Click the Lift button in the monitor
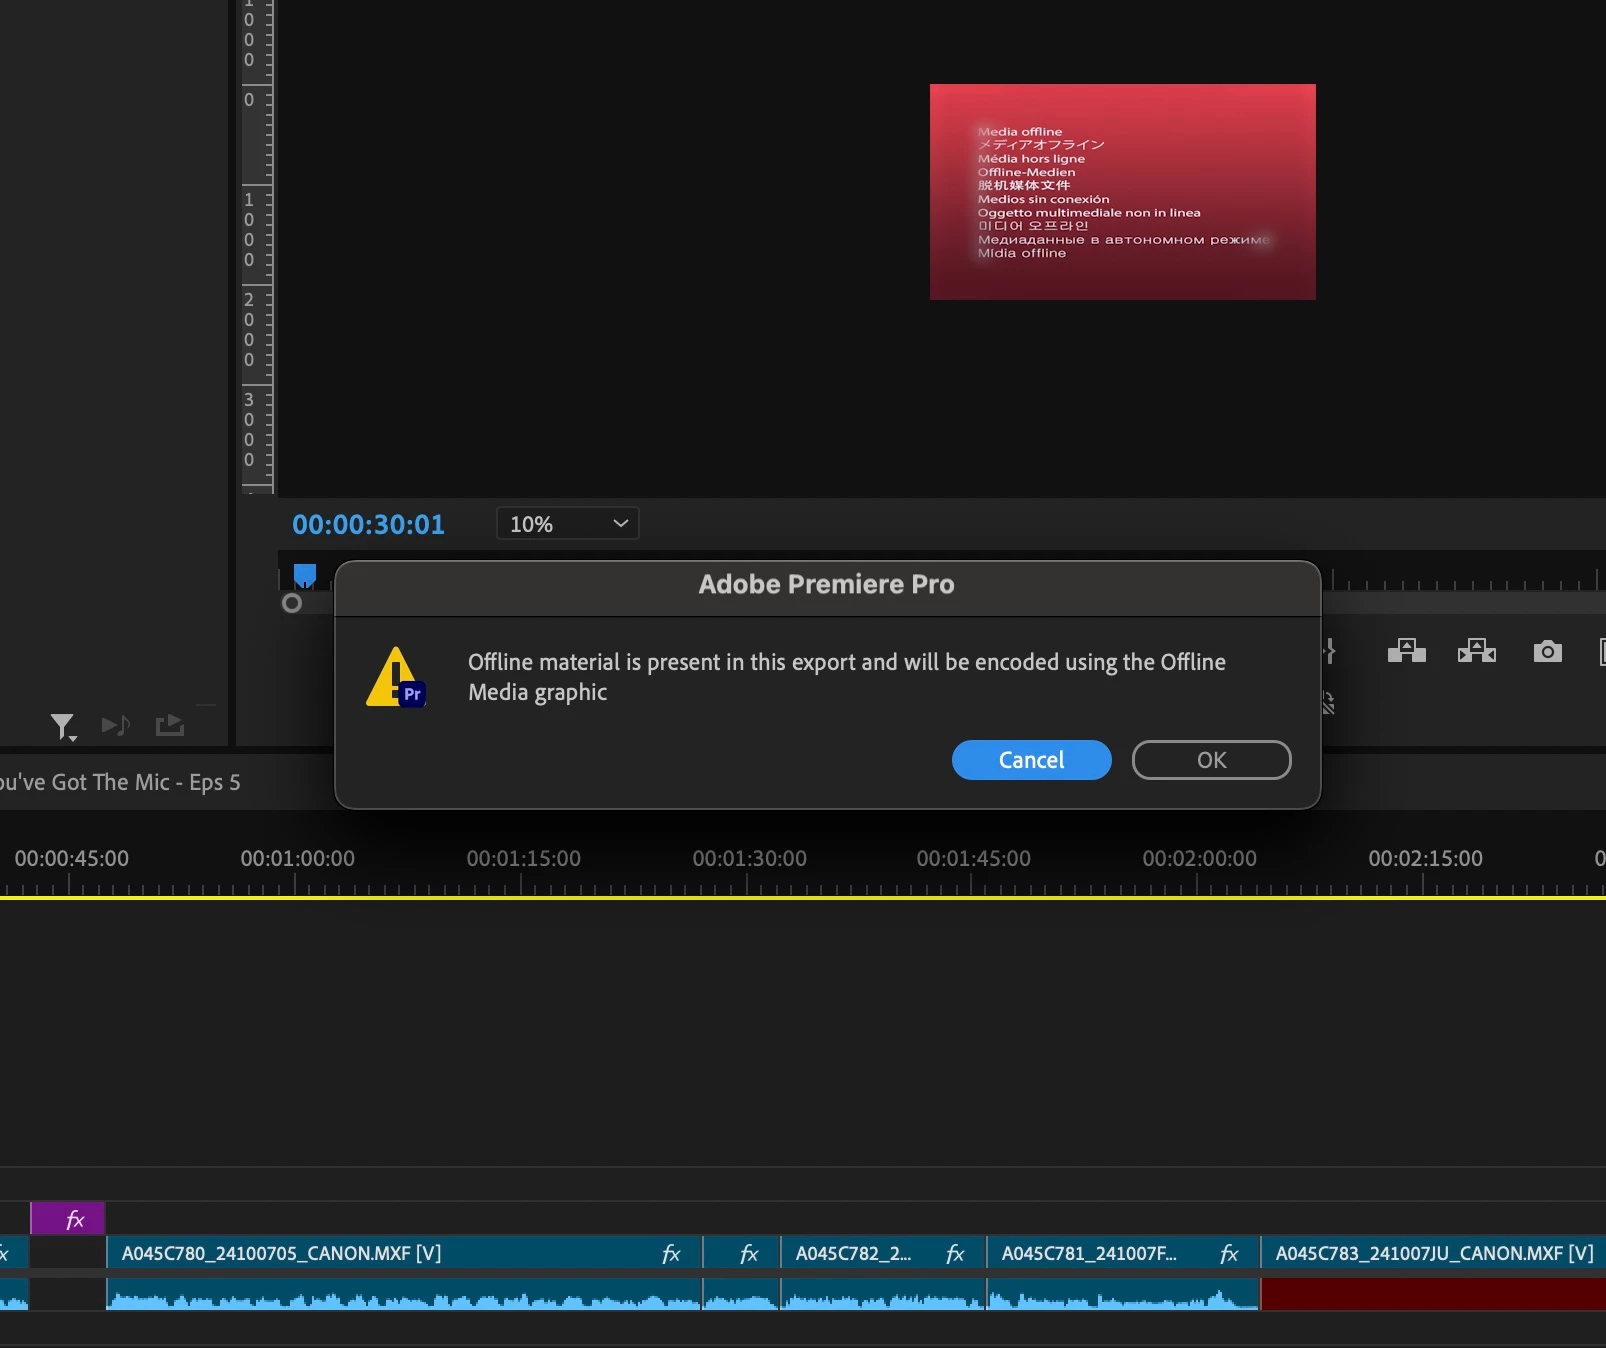 coord(1407,652)
